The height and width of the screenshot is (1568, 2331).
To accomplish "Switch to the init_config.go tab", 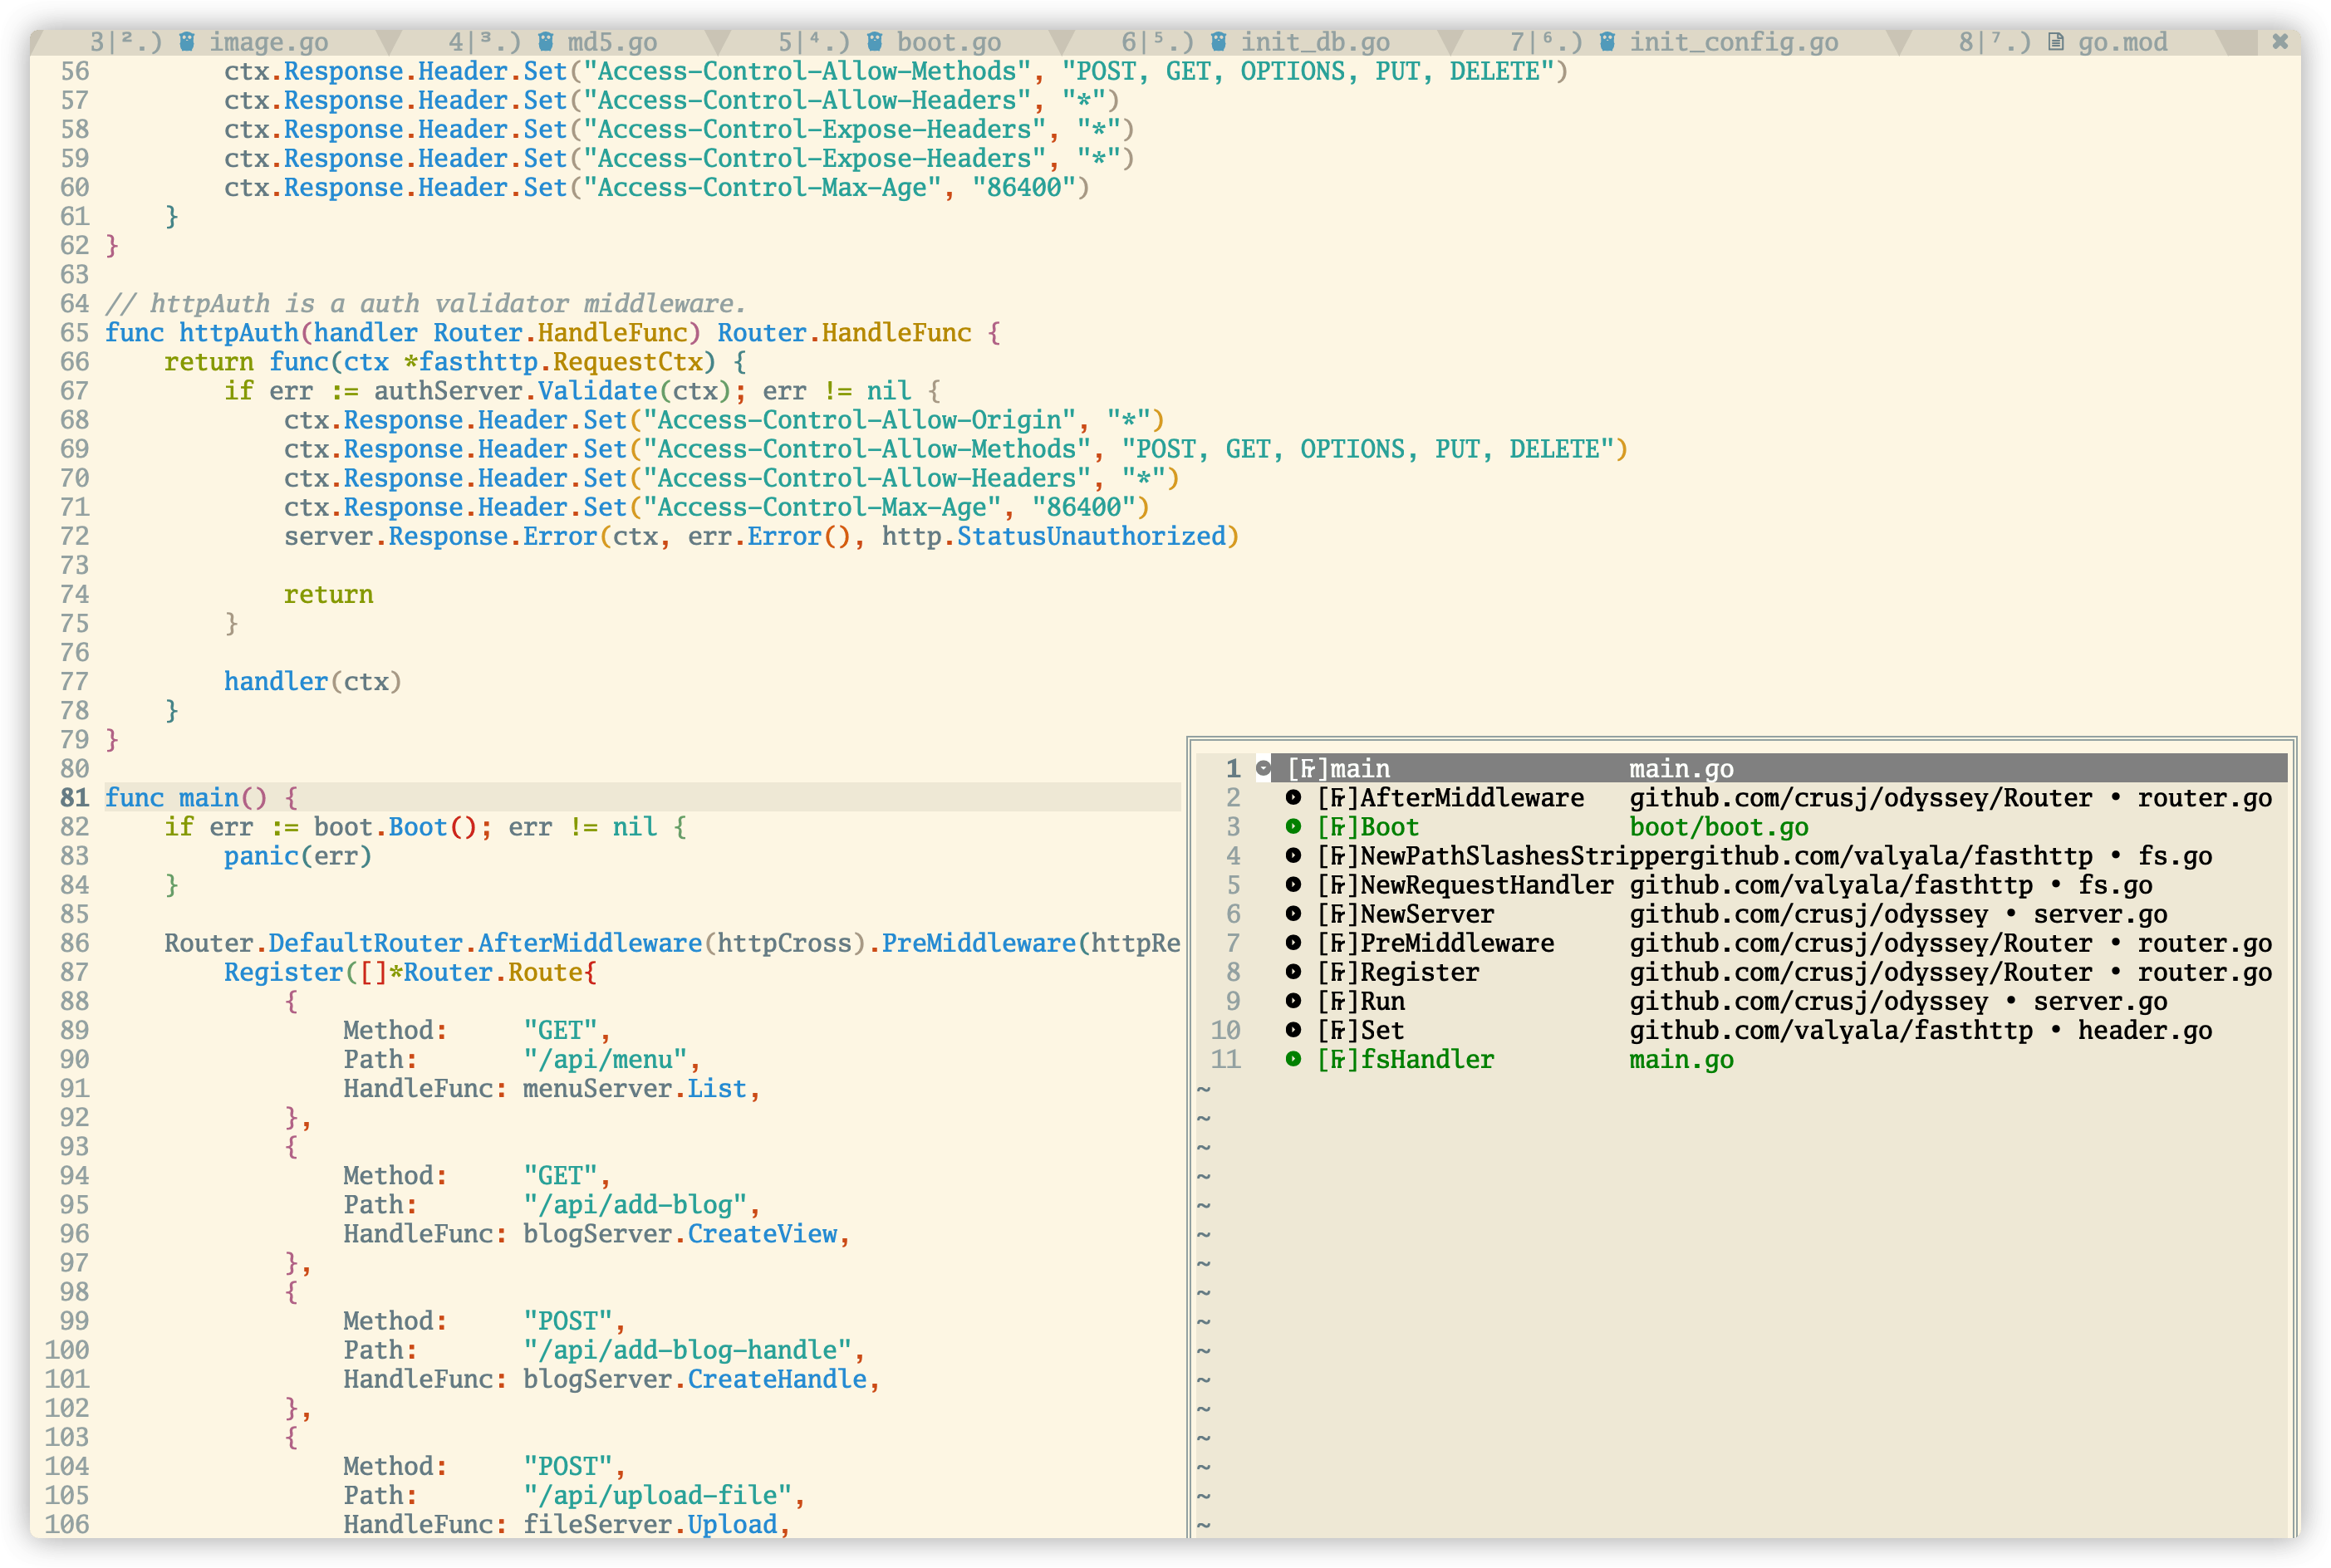I will 1733,42.
